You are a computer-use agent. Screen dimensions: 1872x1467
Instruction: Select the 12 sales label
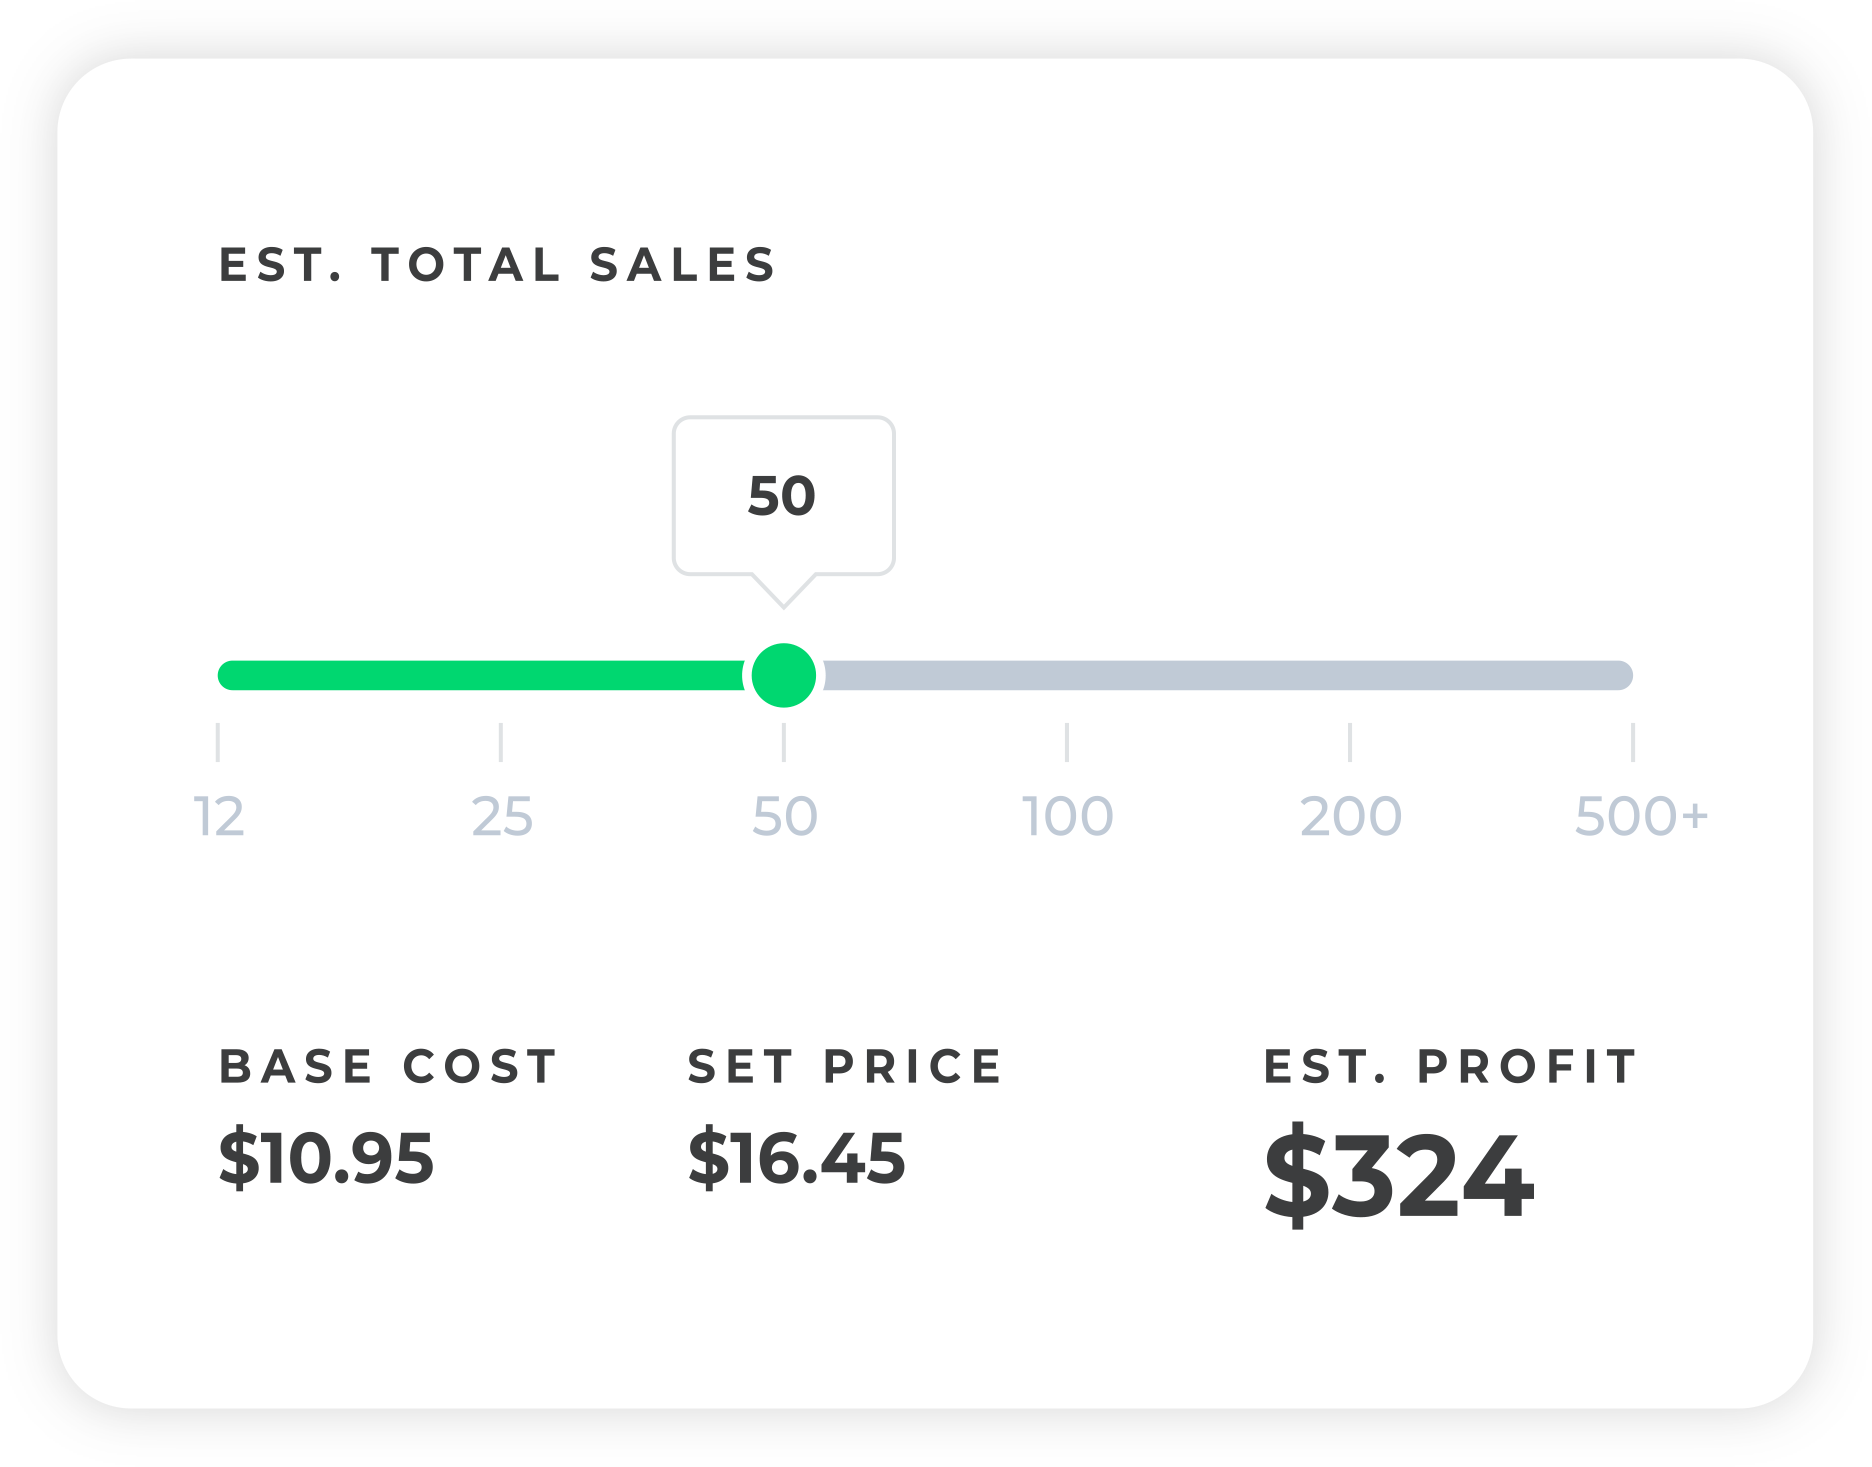(218, 817)
